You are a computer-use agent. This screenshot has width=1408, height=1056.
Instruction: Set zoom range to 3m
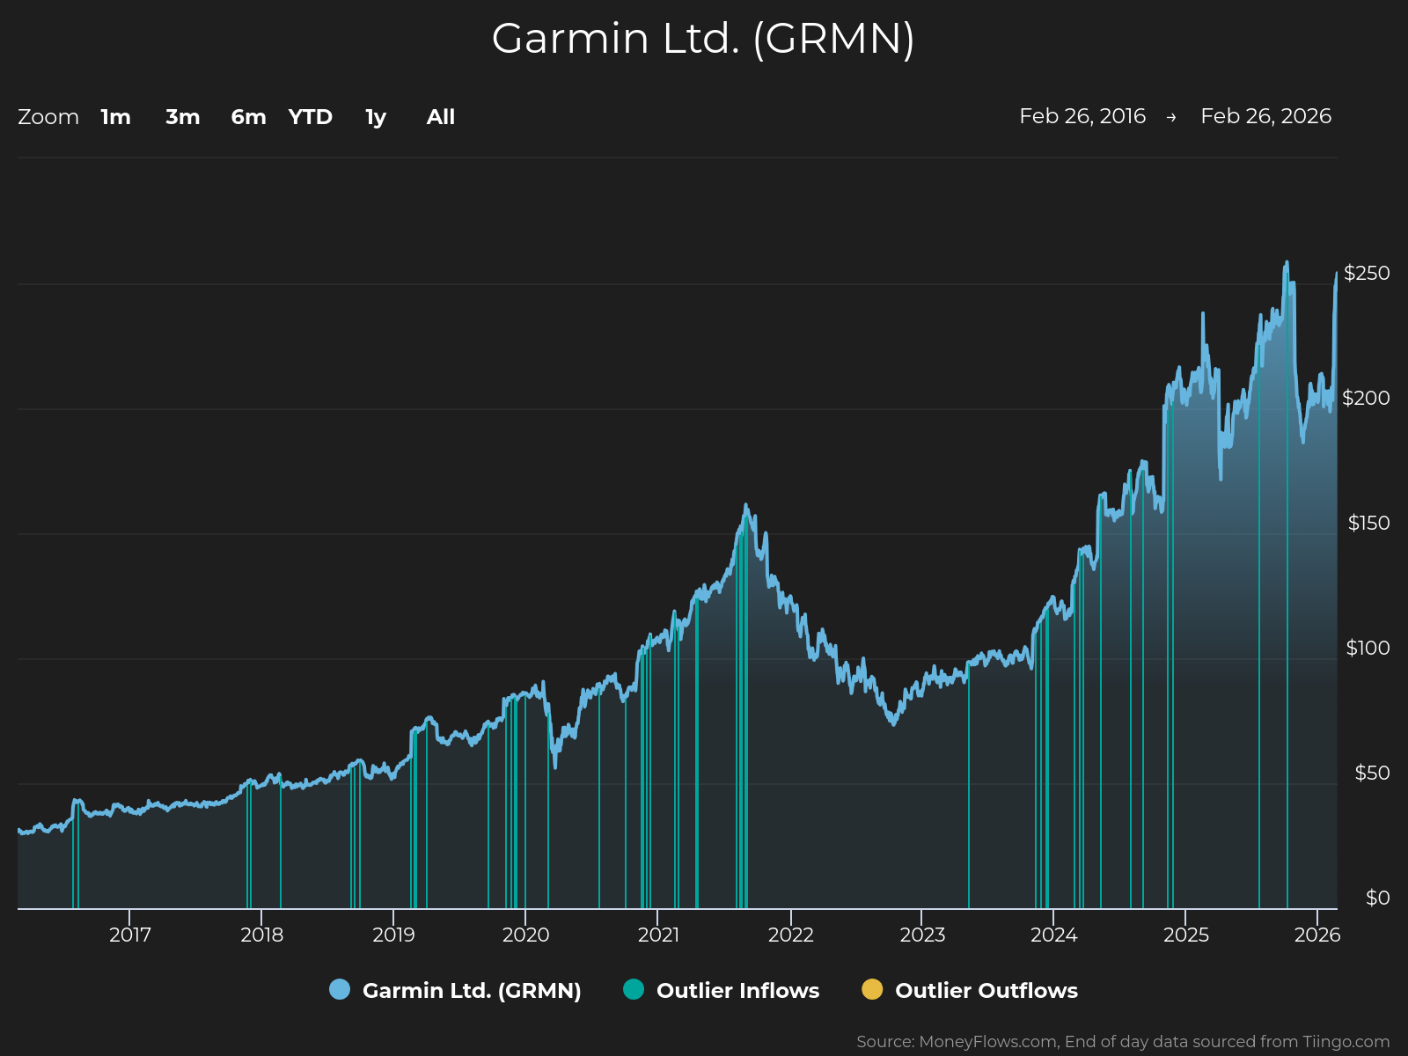(183, 117)
